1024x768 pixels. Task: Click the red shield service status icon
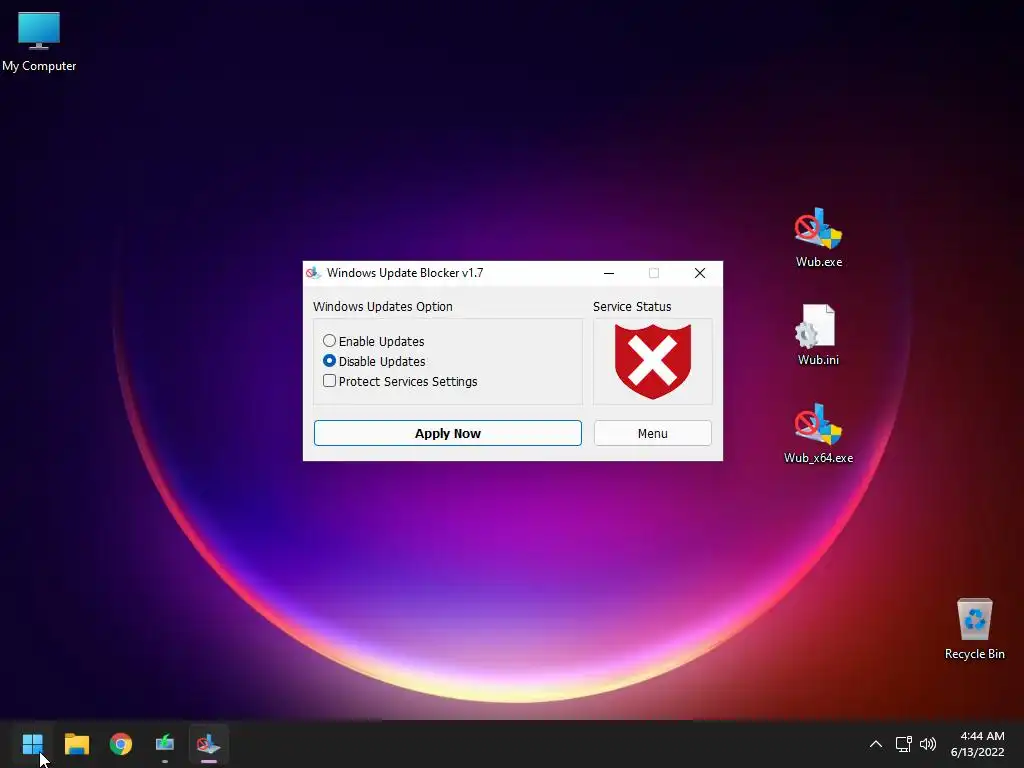click(652, 361)
